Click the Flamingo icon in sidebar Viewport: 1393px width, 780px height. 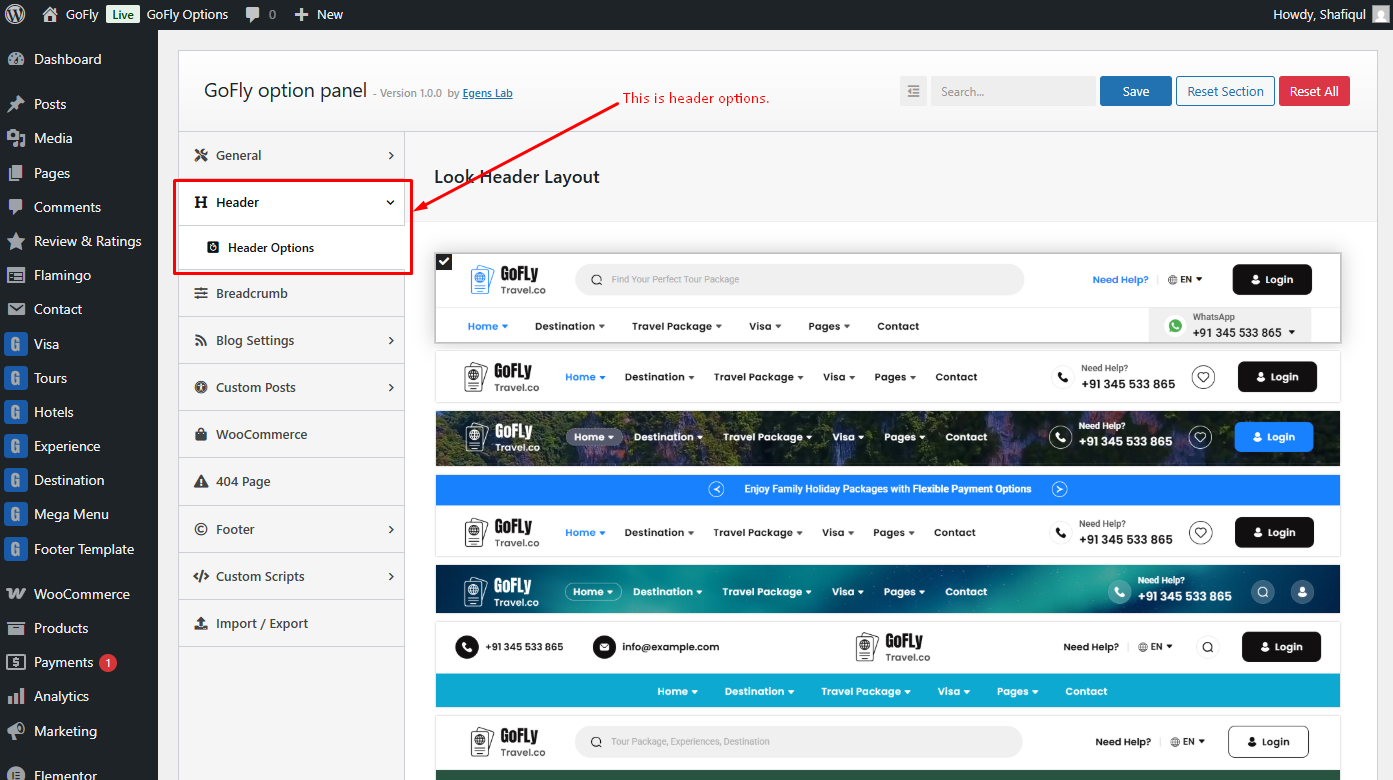(x=15, y=275)
